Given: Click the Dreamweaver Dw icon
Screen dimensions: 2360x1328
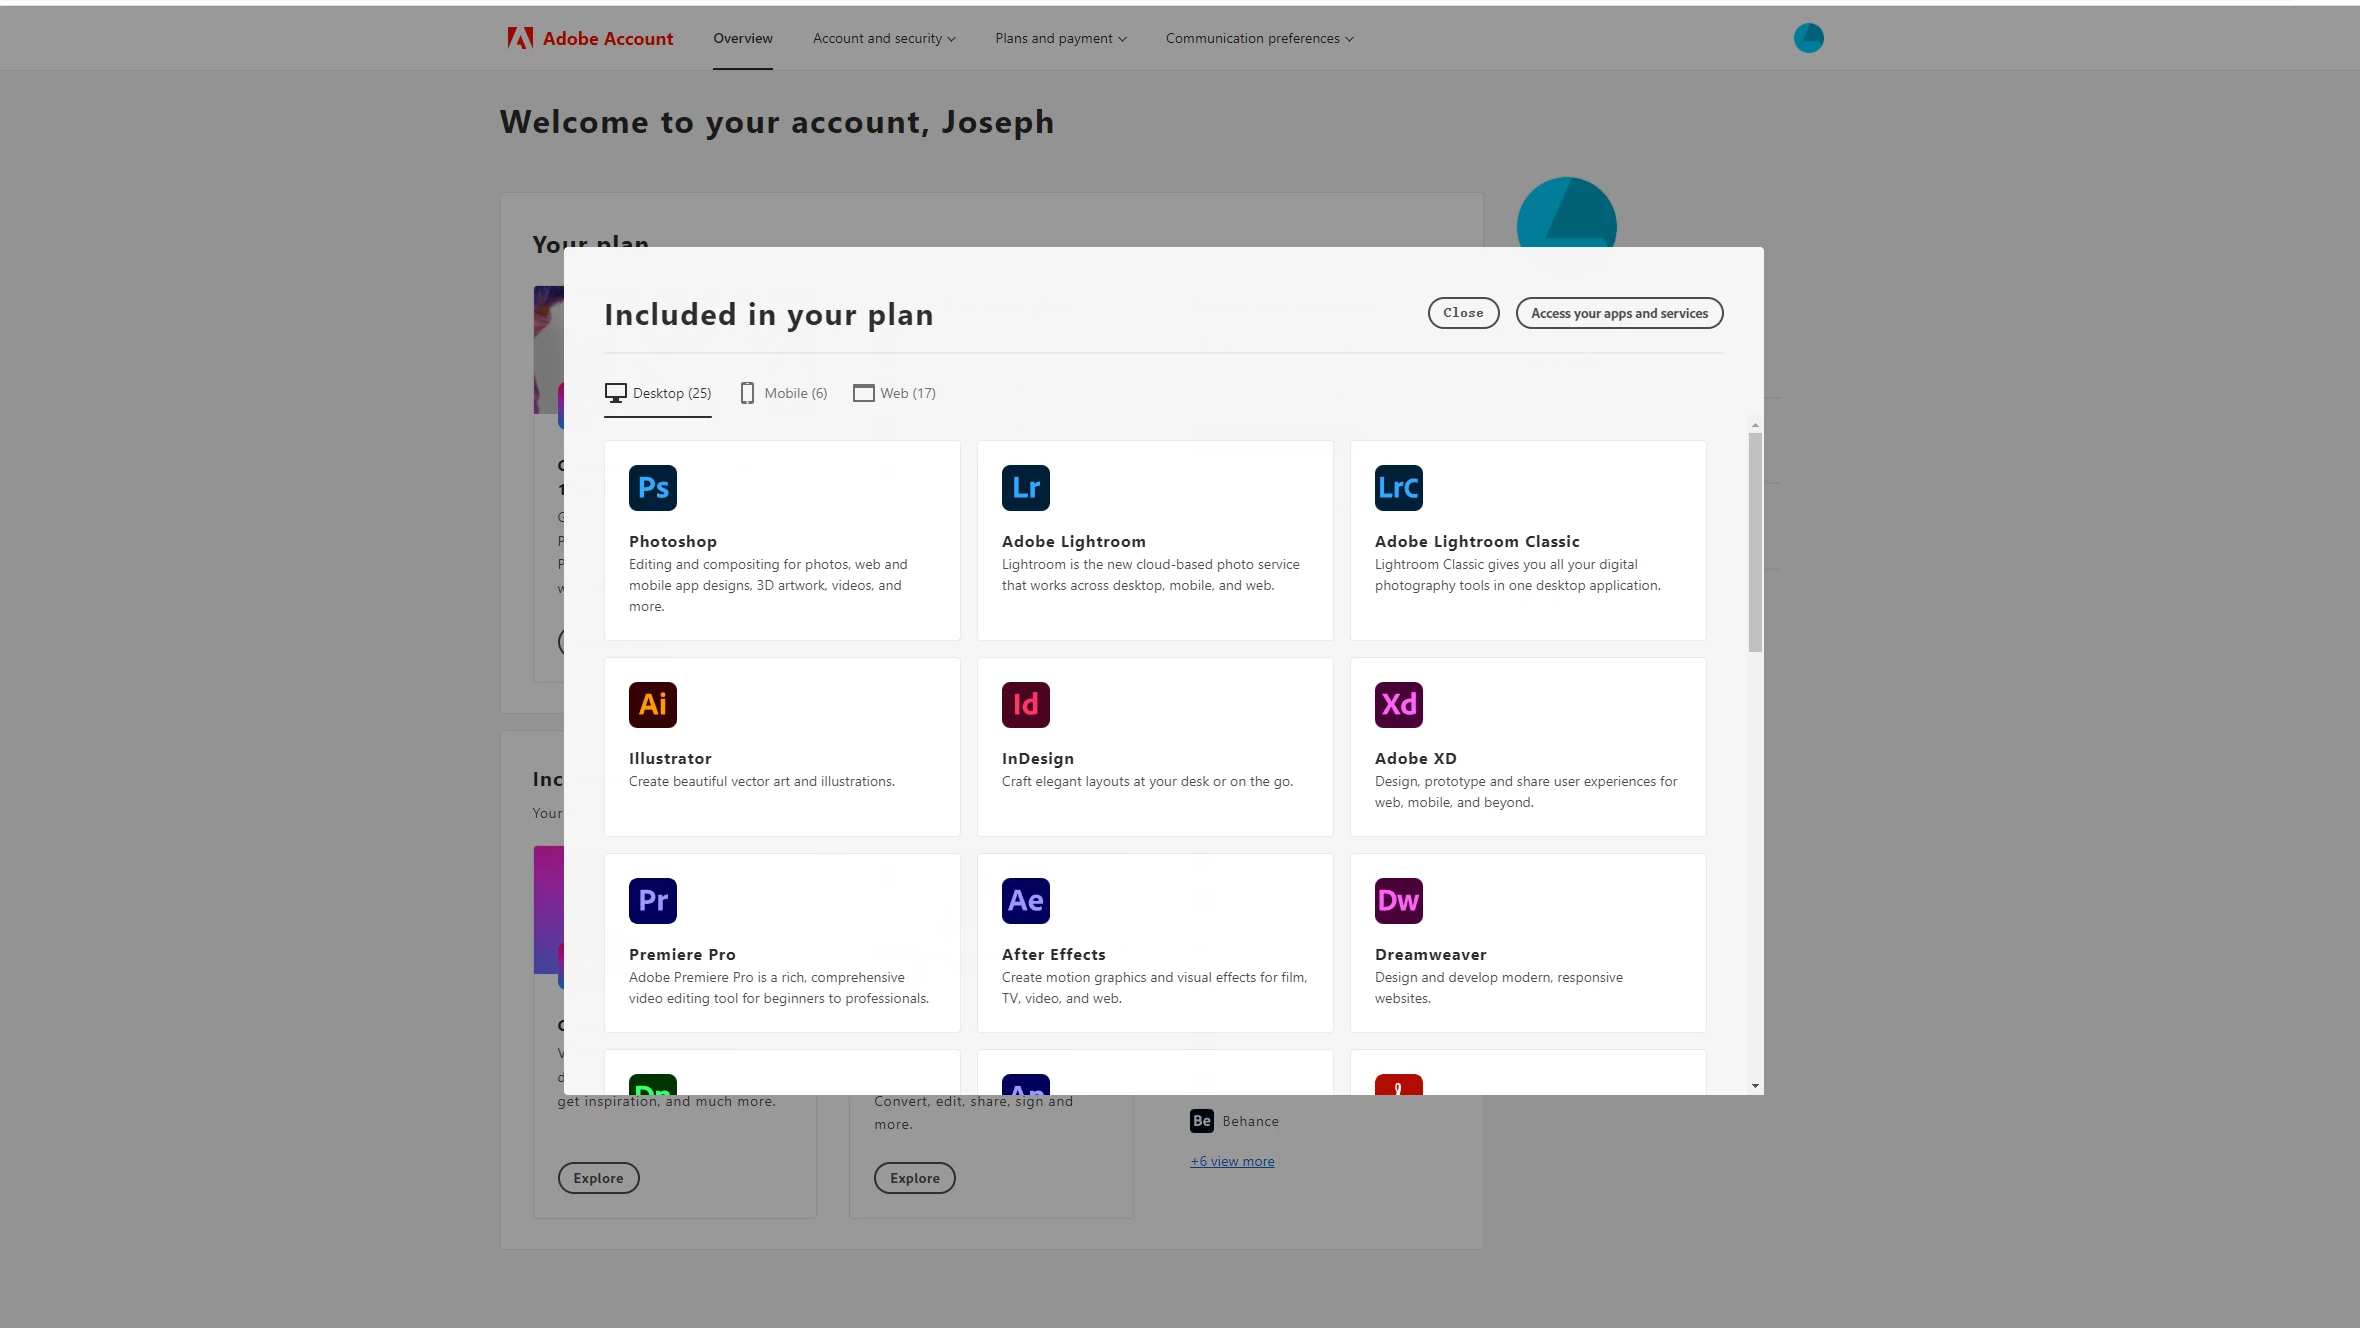Looking at the screenshot, I should click(1398, 901).
